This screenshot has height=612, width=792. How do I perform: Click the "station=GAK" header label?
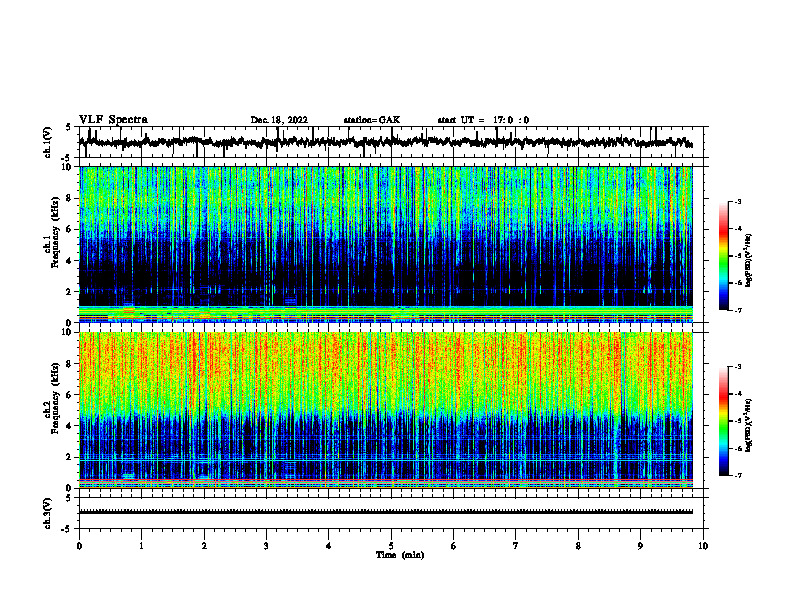pyautogui.click(x=372, y=120)
